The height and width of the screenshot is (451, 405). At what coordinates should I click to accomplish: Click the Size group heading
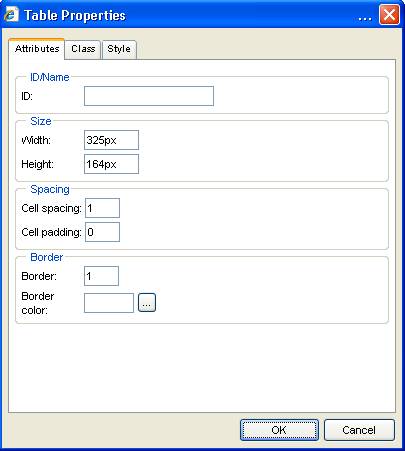[41, 121]
